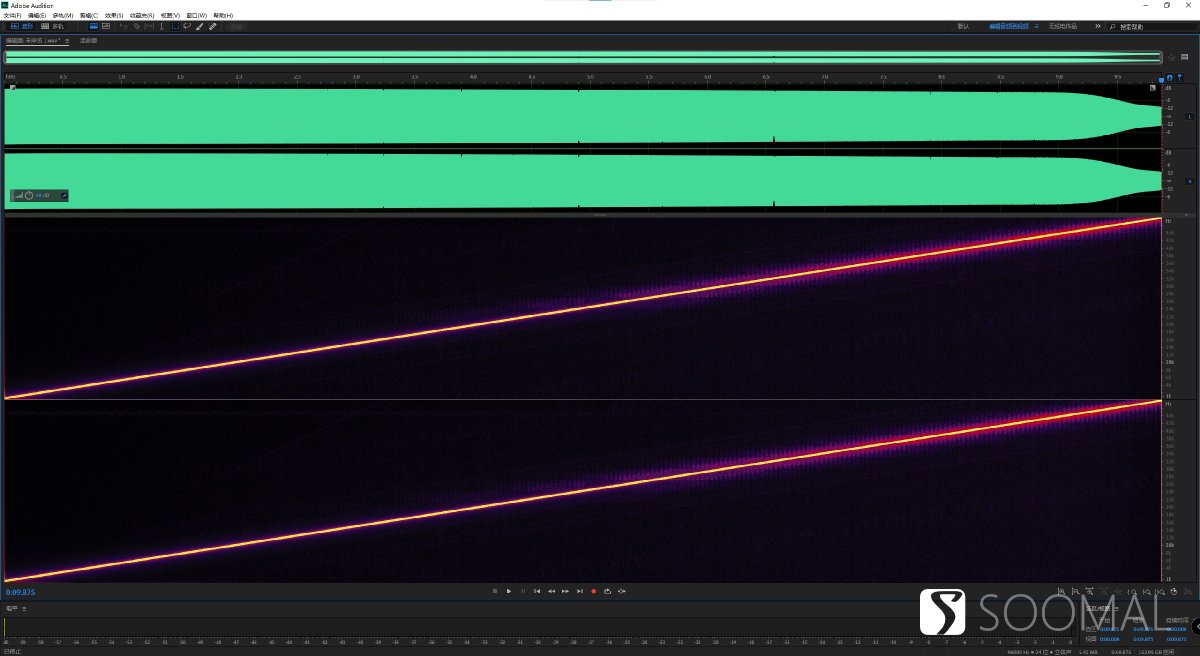Select the Slip tool in the toolbar
Viewport: 1200px width, 656px height.
(149, 26)
